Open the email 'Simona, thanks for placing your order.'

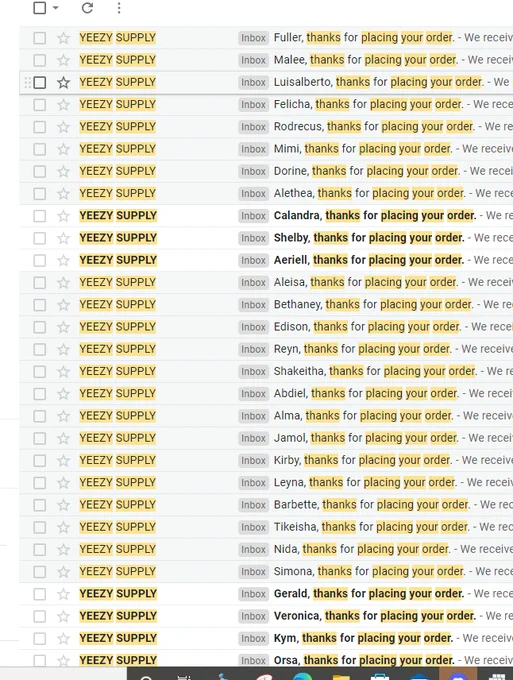369,572
